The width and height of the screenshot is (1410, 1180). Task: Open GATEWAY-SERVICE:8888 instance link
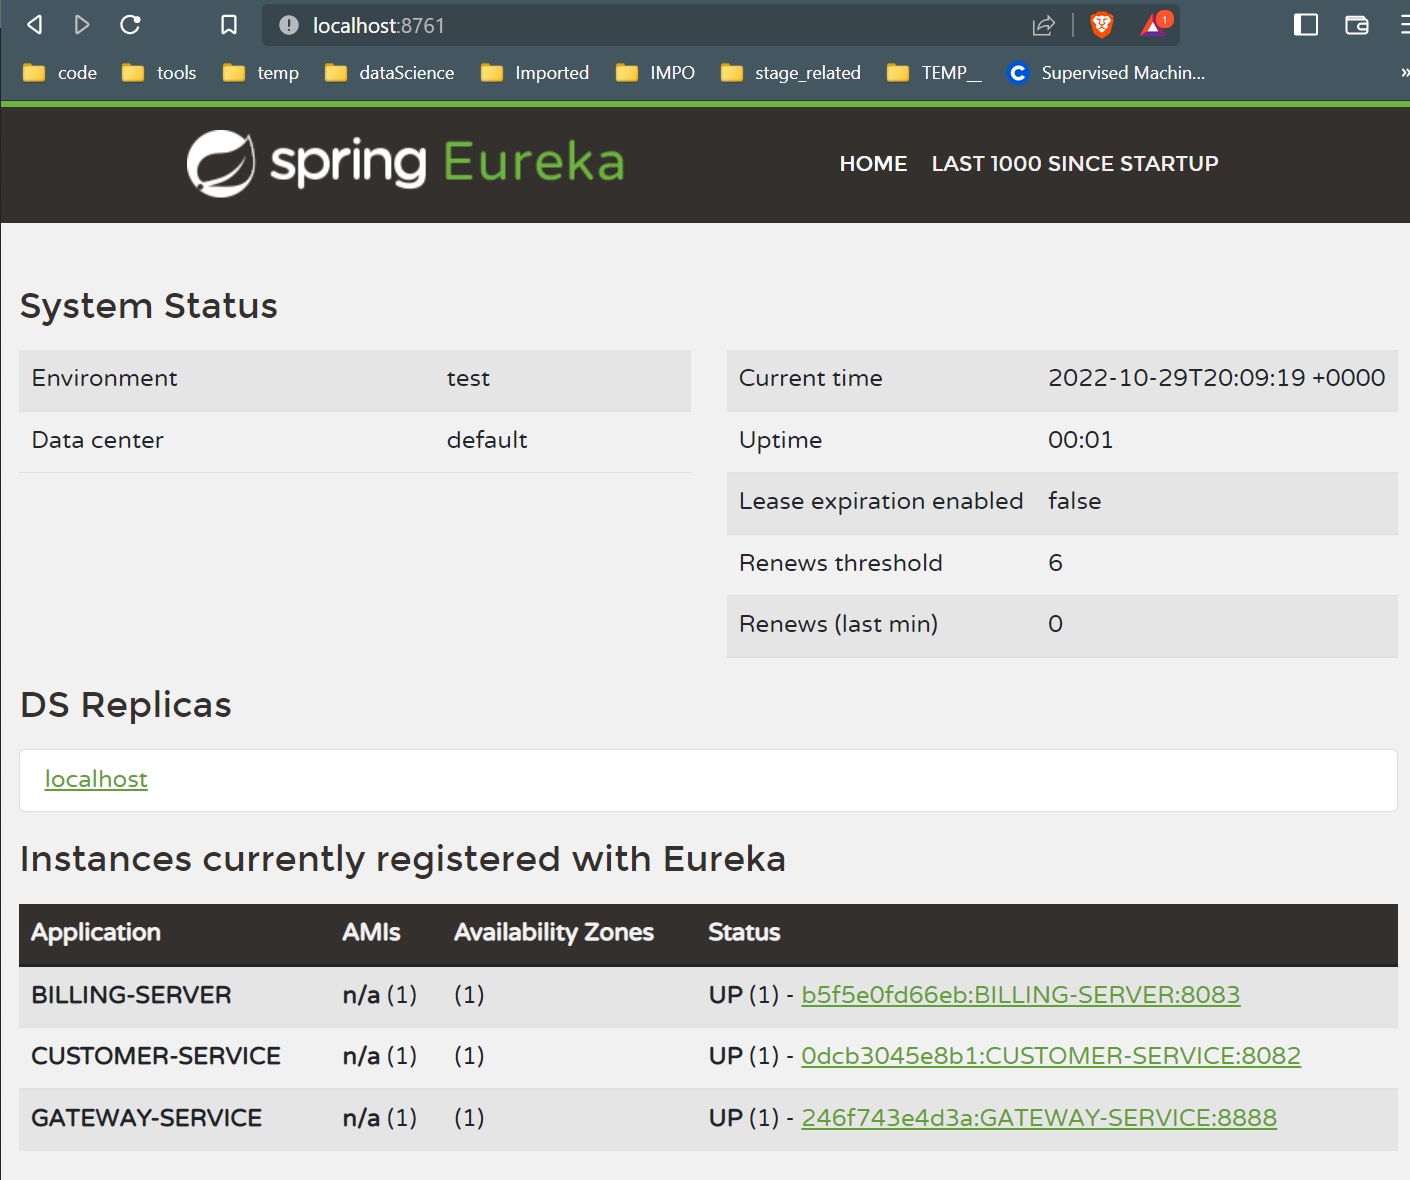point(1039,1118)
